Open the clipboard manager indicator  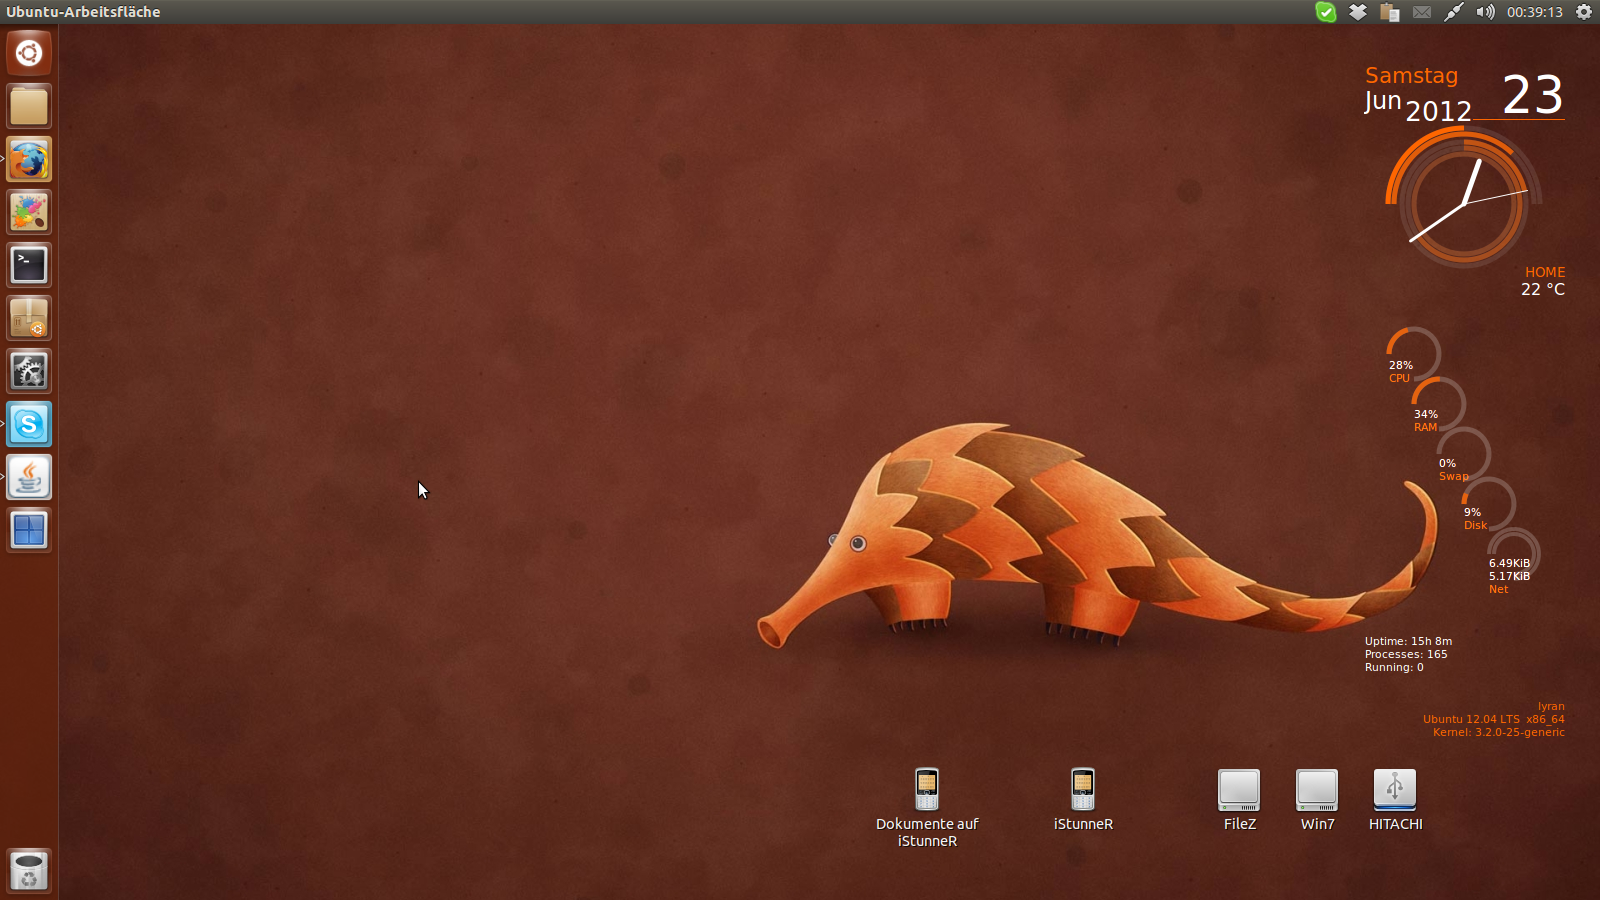pos(1390,12)
